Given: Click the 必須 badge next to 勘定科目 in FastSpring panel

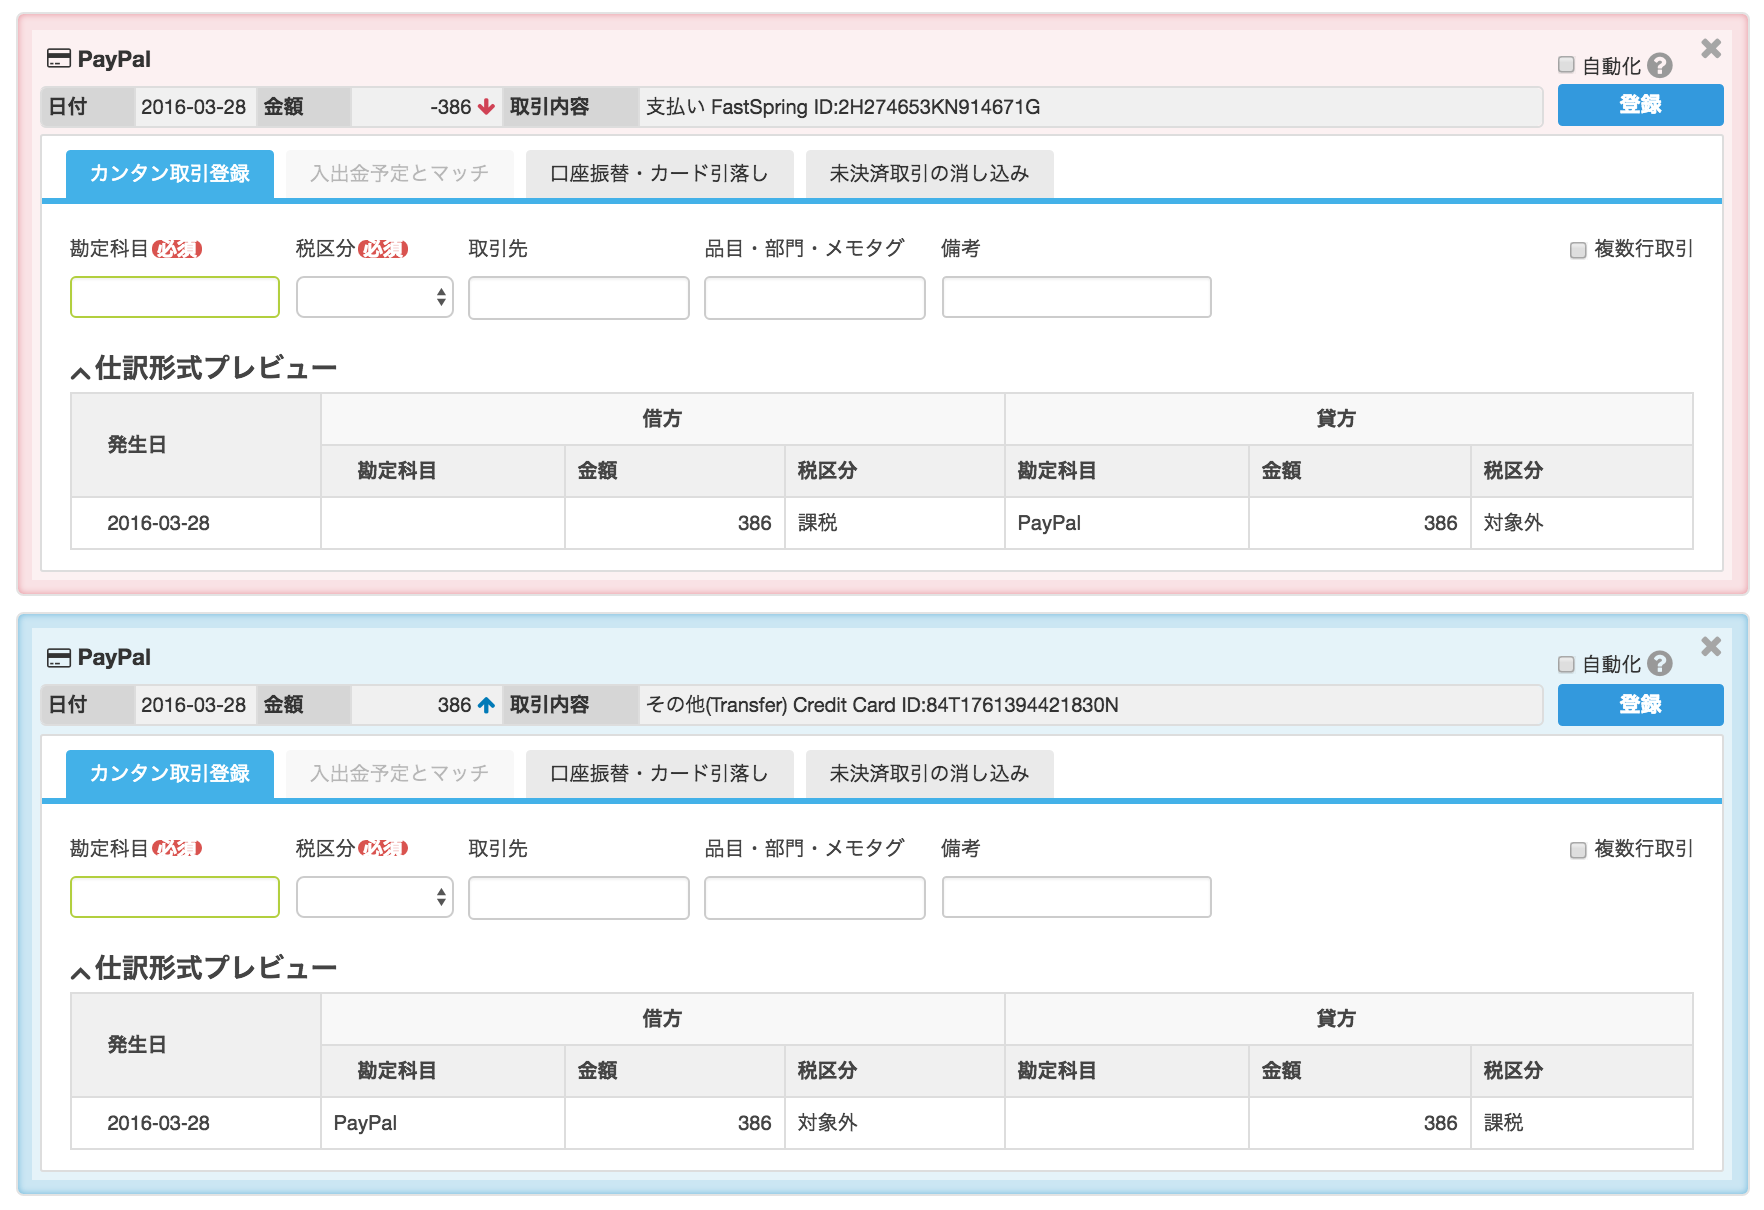Looking at the screenshot, I should point(177,249).
